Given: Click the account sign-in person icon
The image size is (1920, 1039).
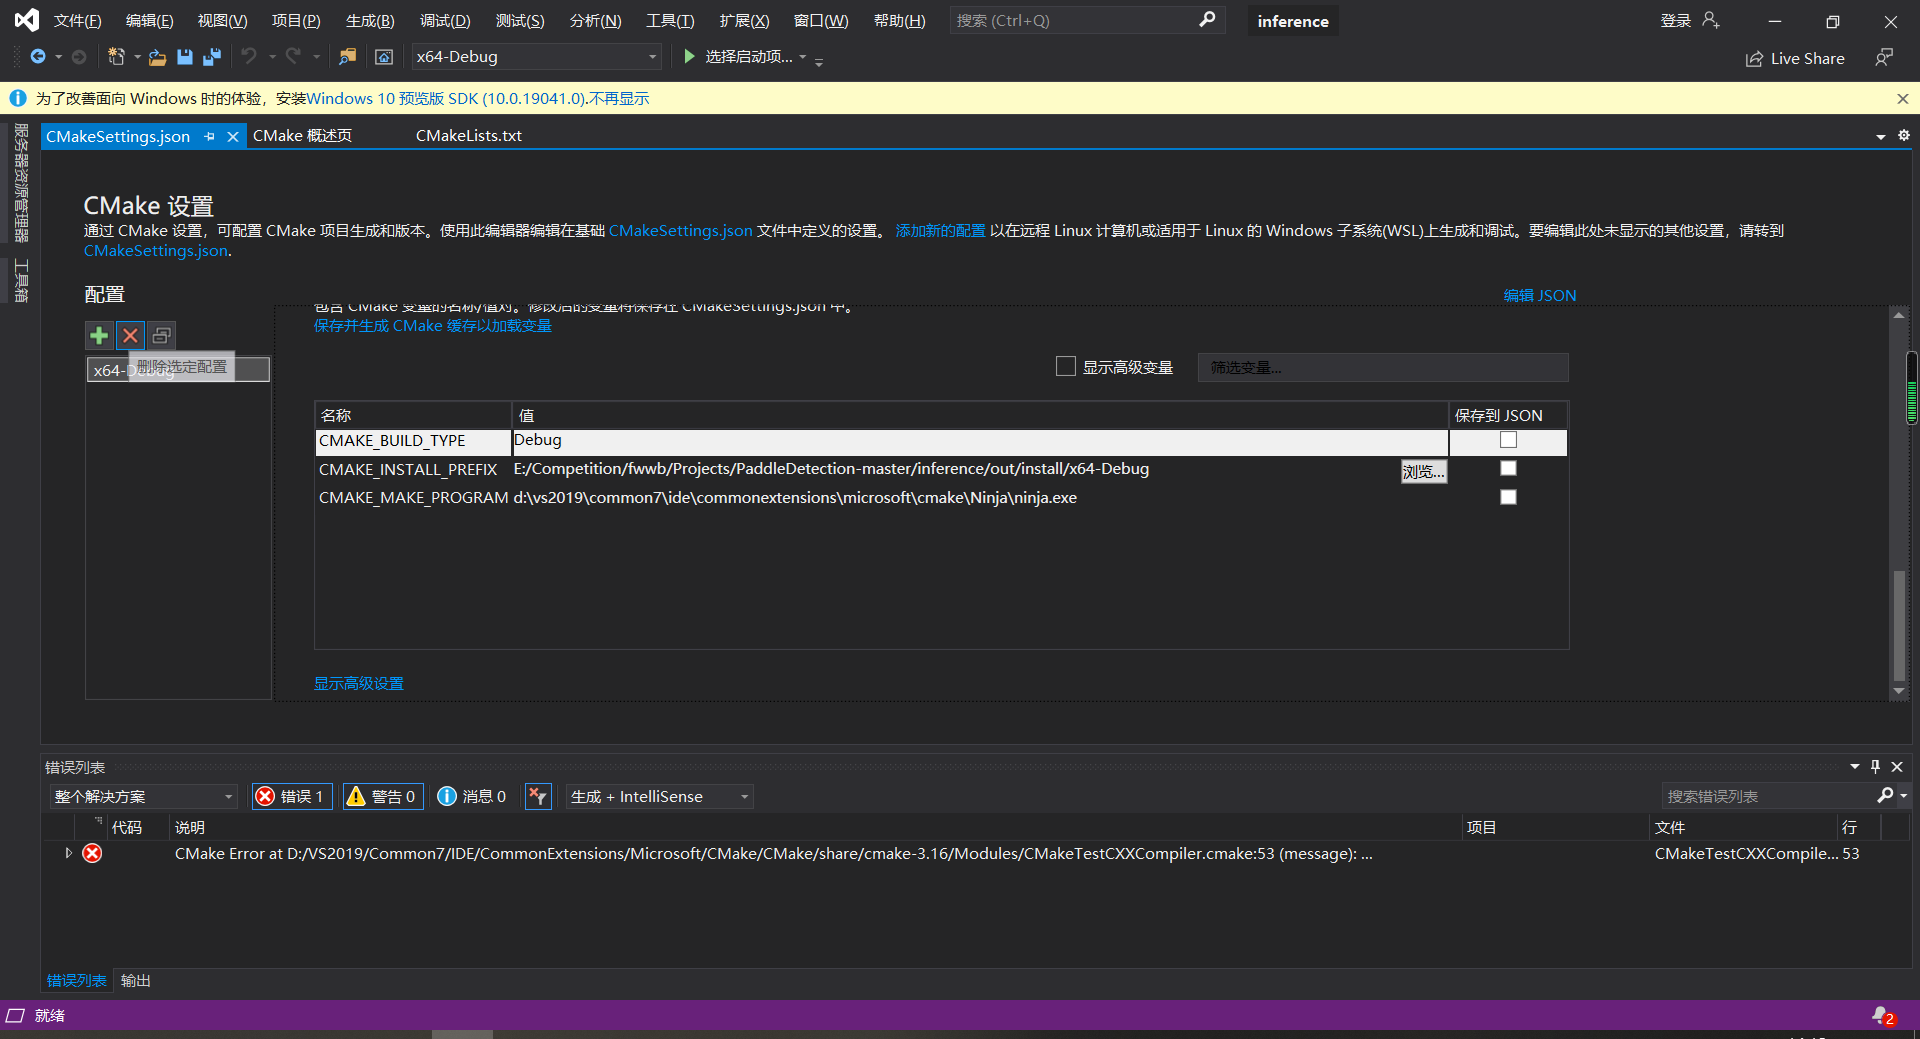Looking at the screenshot, I should click(1711, 20).
